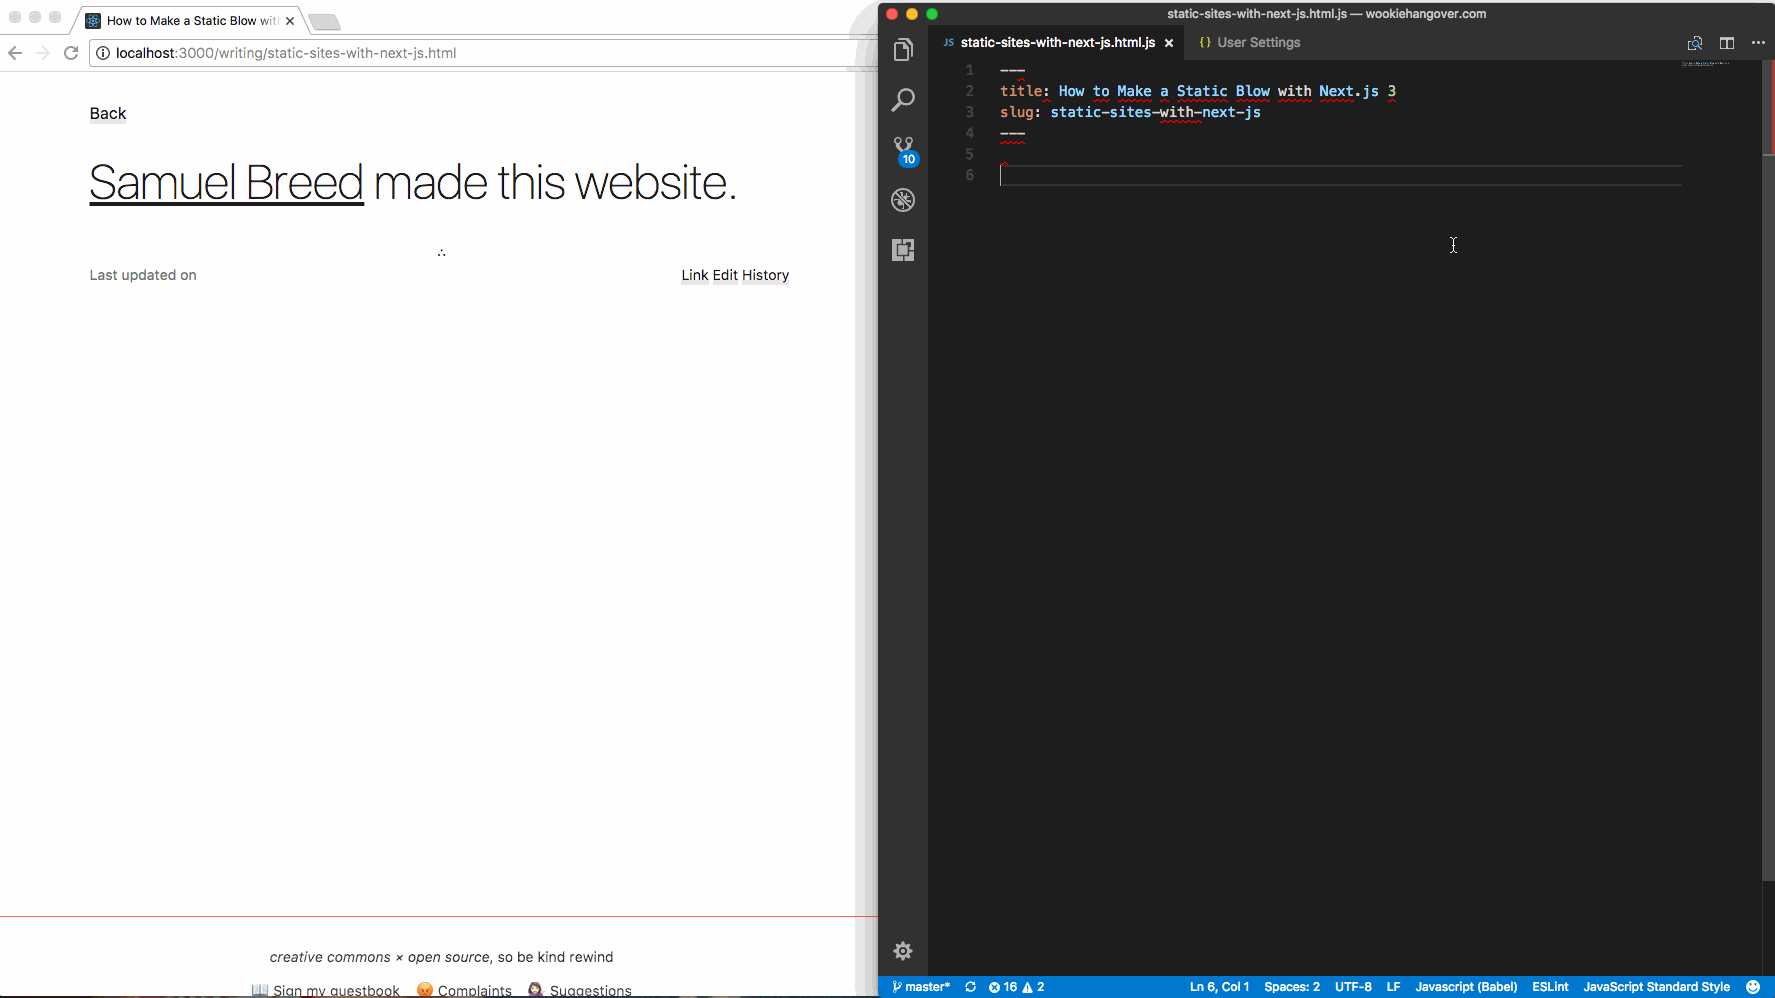Switch to the User Settings tab
The height and width of the screenshot is (998, 1775).
click(x=1249, y=42)
